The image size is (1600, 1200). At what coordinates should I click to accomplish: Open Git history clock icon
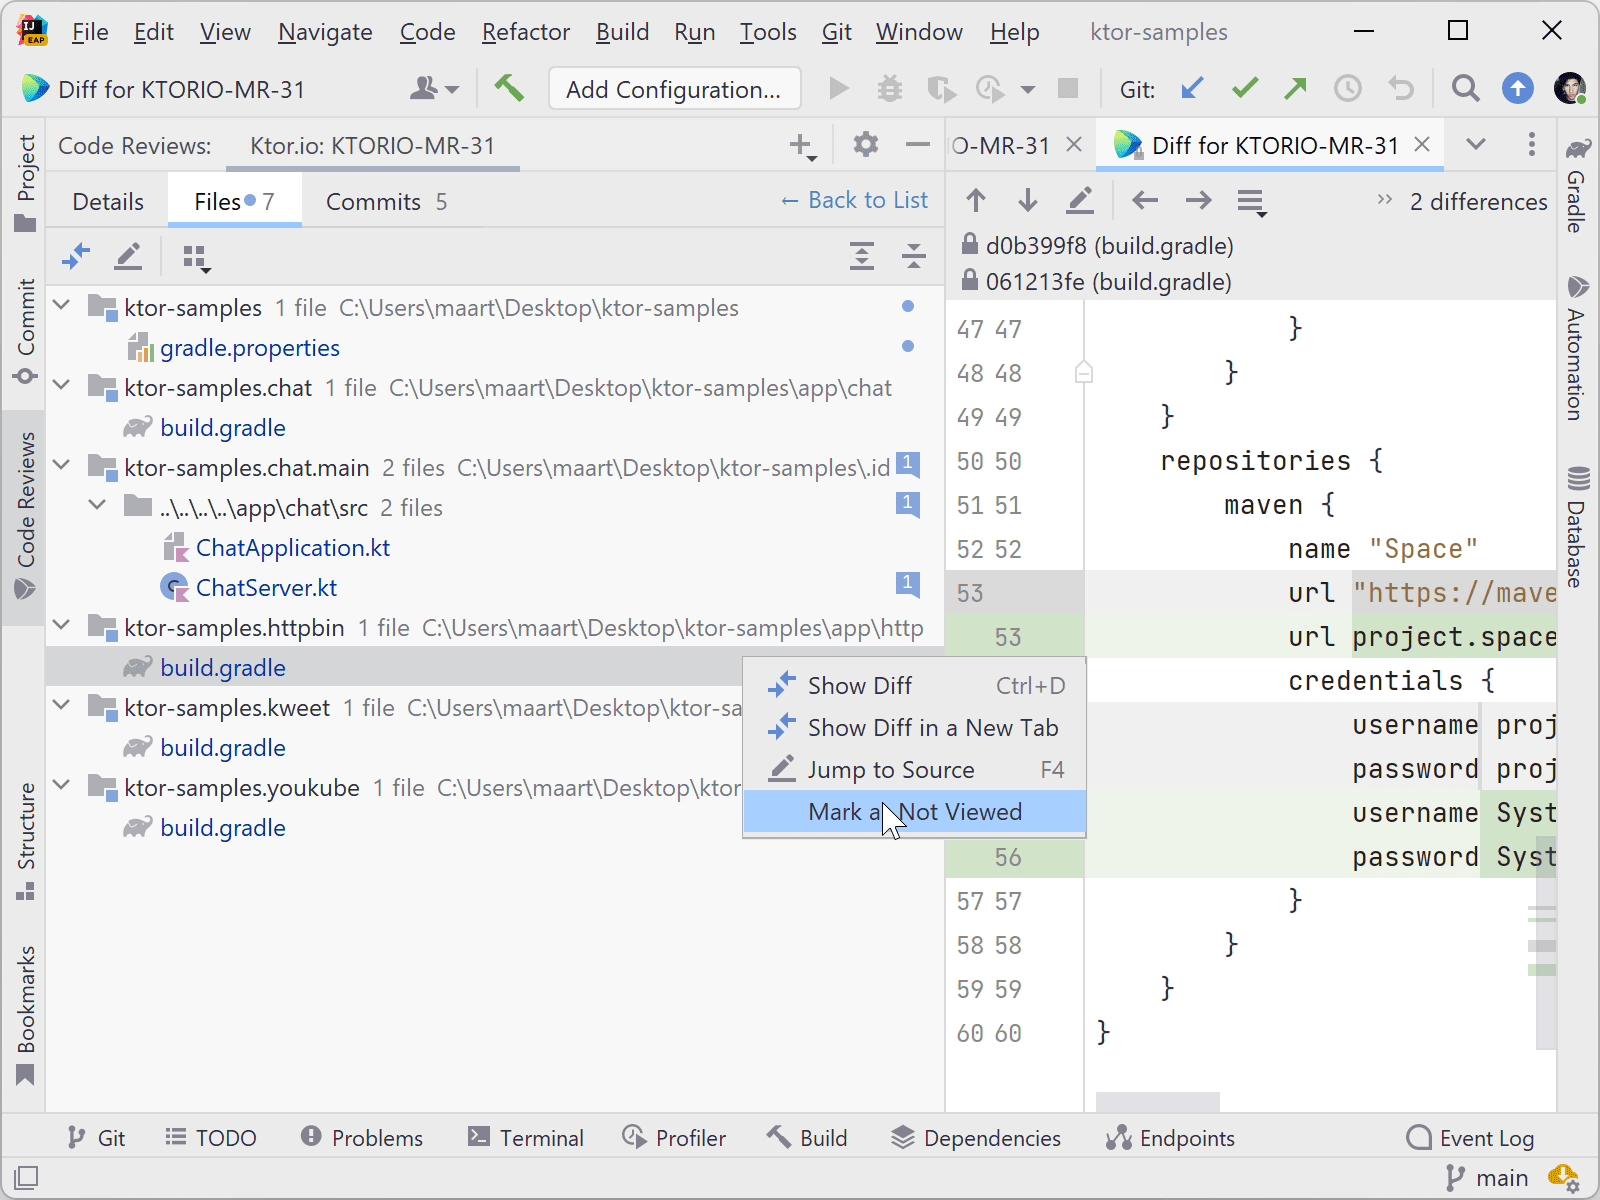(x=1348, y=89)
